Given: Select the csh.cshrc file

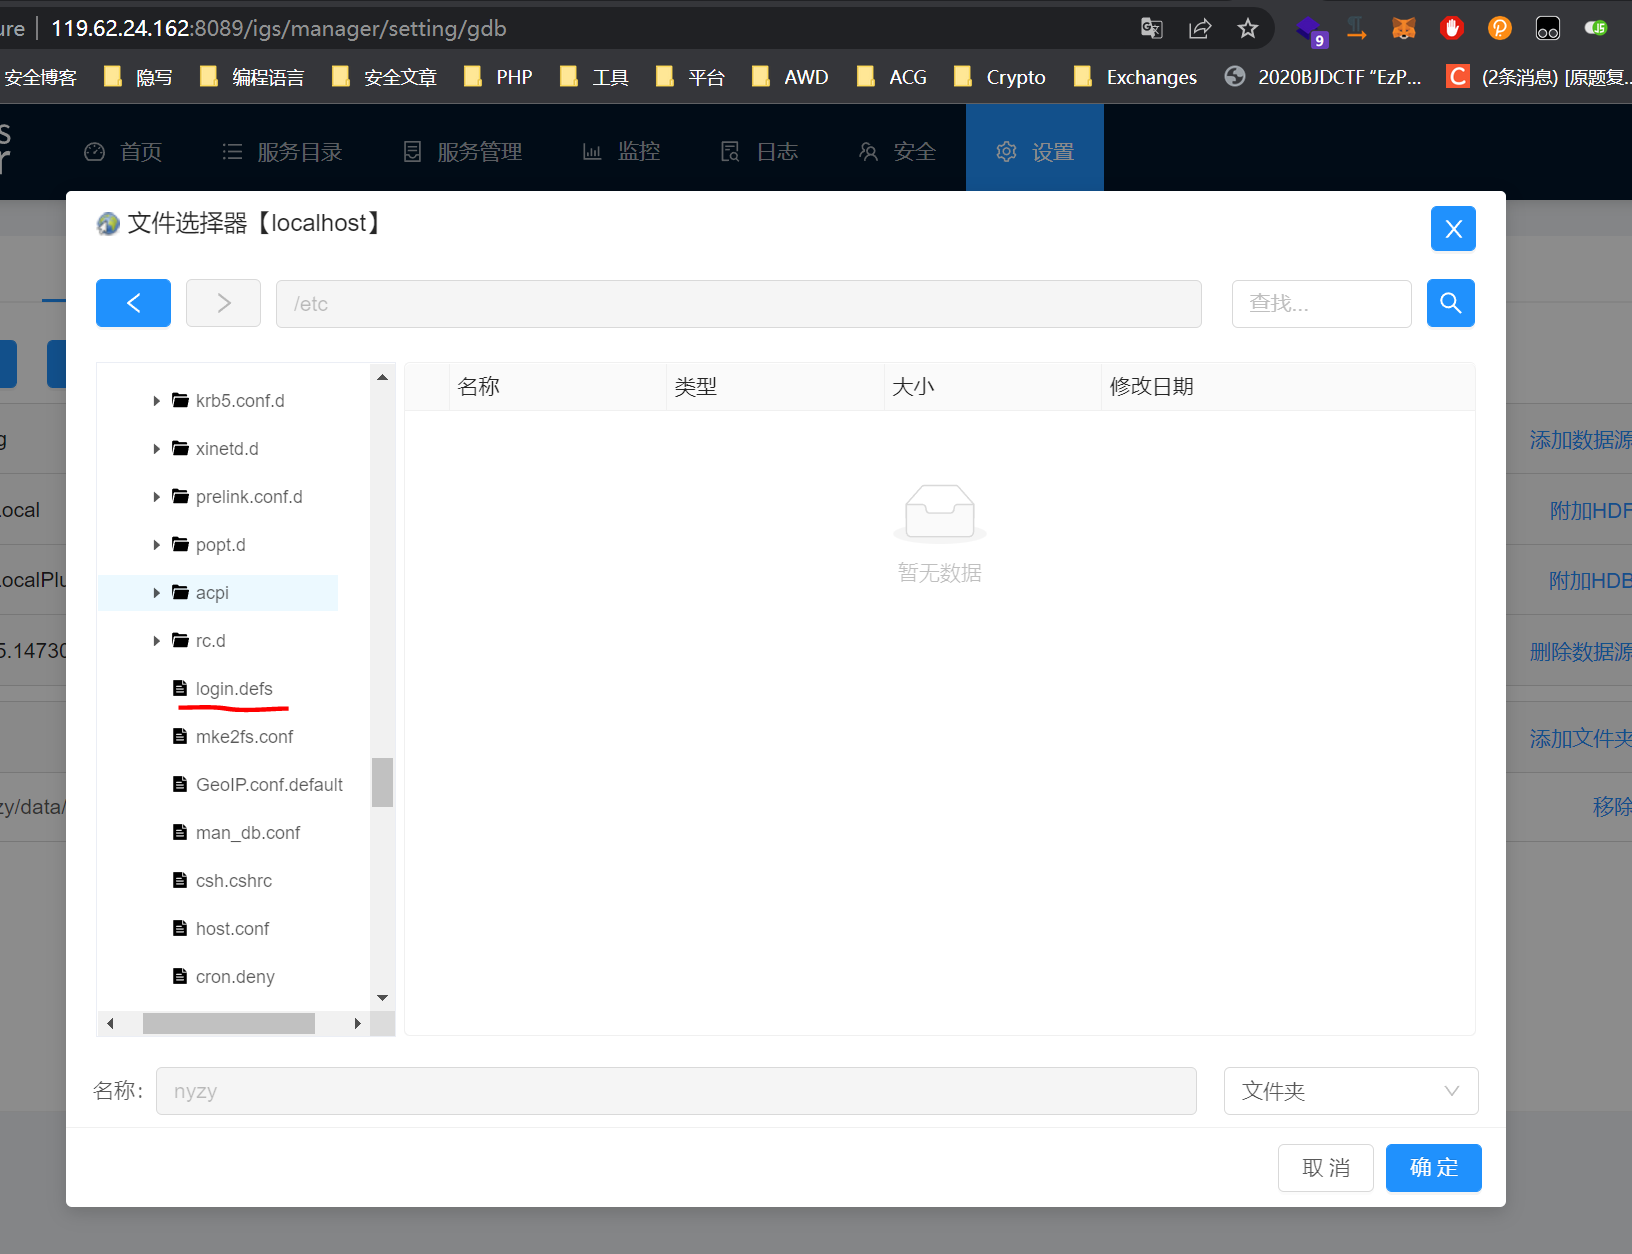Looking at the screenshot, I should (234, 881).
